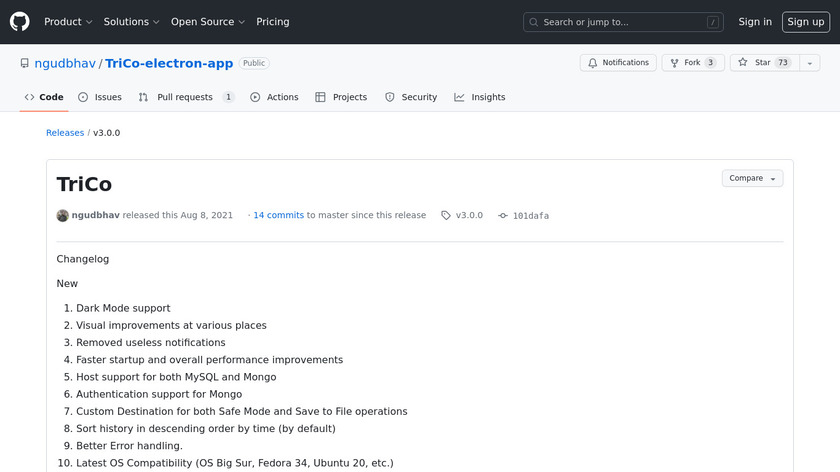The height and width of the screenshot is (472, 840).
Task: Switch to the Issues tab
Action: click(100, 97)
